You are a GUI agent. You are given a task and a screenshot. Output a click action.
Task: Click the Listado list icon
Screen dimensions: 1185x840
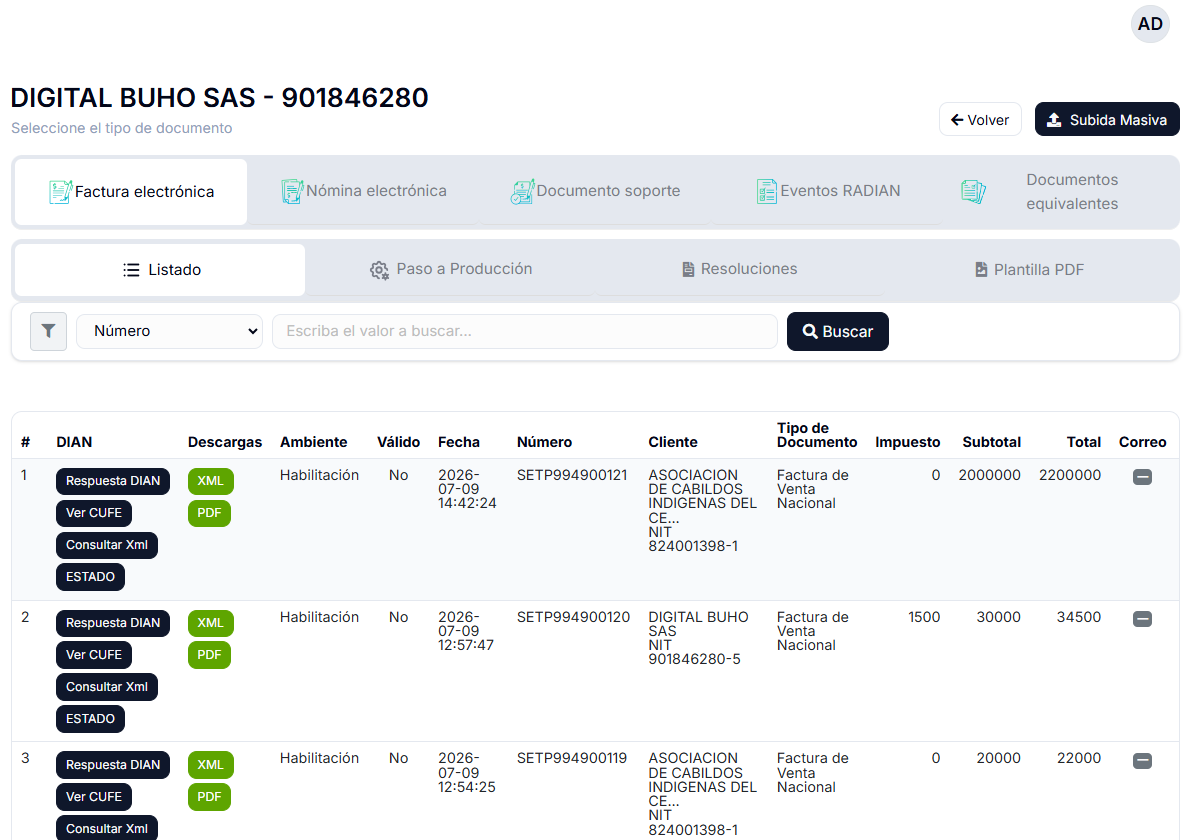pyautogui.click(x=131, y=270)
